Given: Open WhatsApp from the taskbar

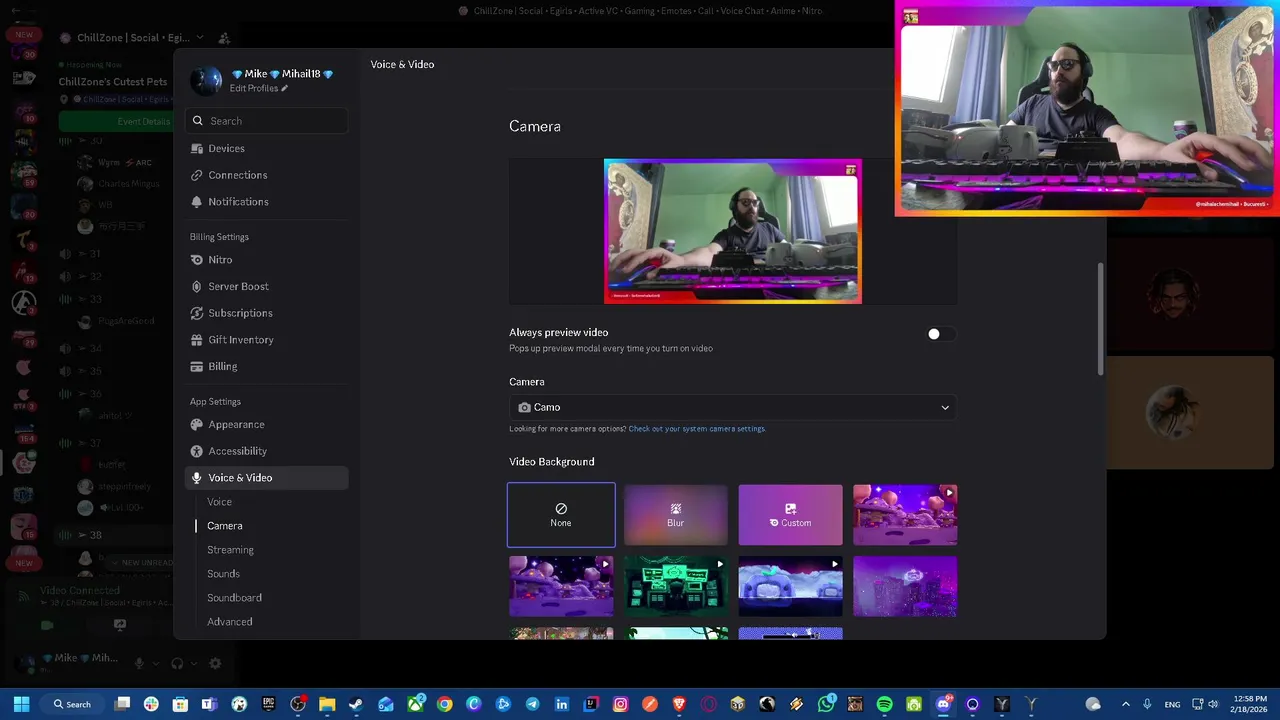Looking at the screenshot, I should click(x=826, y=704).
